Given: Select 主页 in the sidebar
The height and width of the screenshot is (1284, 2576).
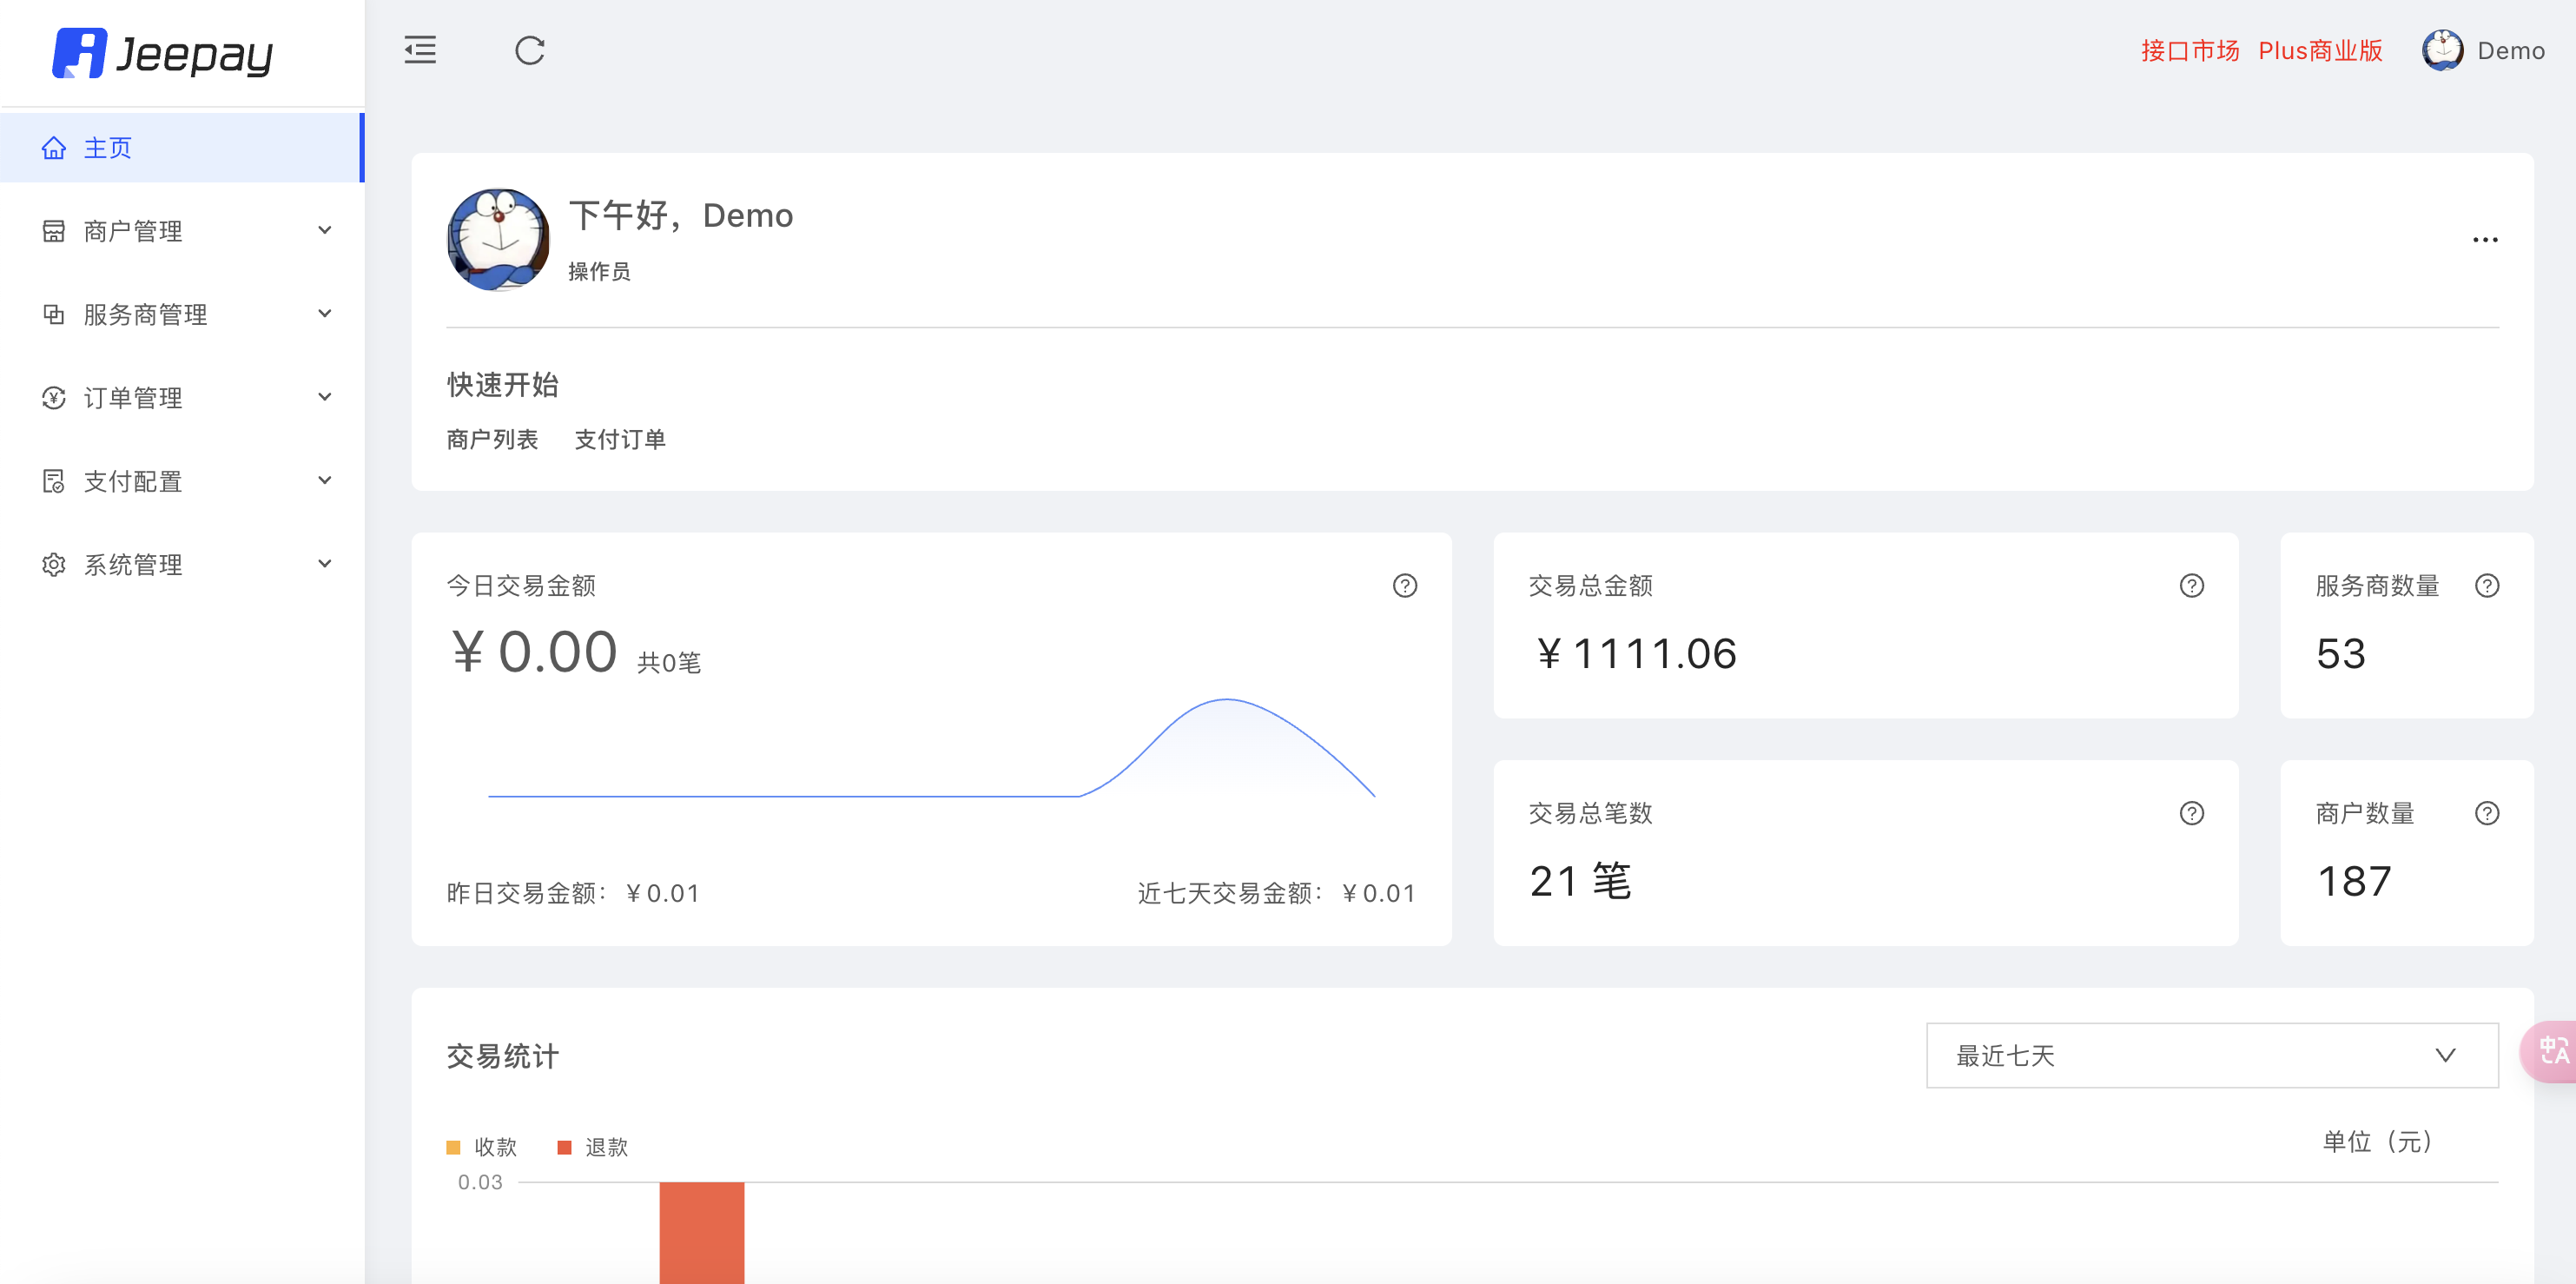Looking at the screenshot, I should click(108, 148).
